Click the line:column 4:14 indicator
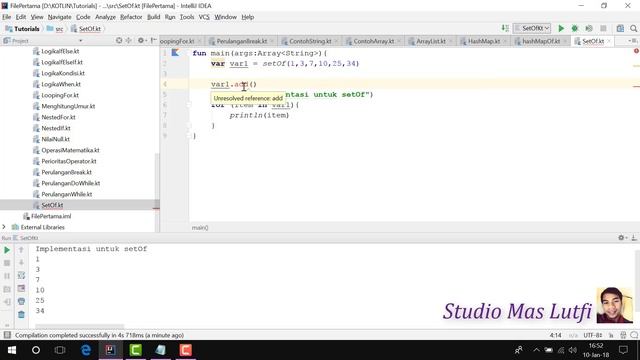This screenshot has width=640, height=360. click(x=555, y=335)
